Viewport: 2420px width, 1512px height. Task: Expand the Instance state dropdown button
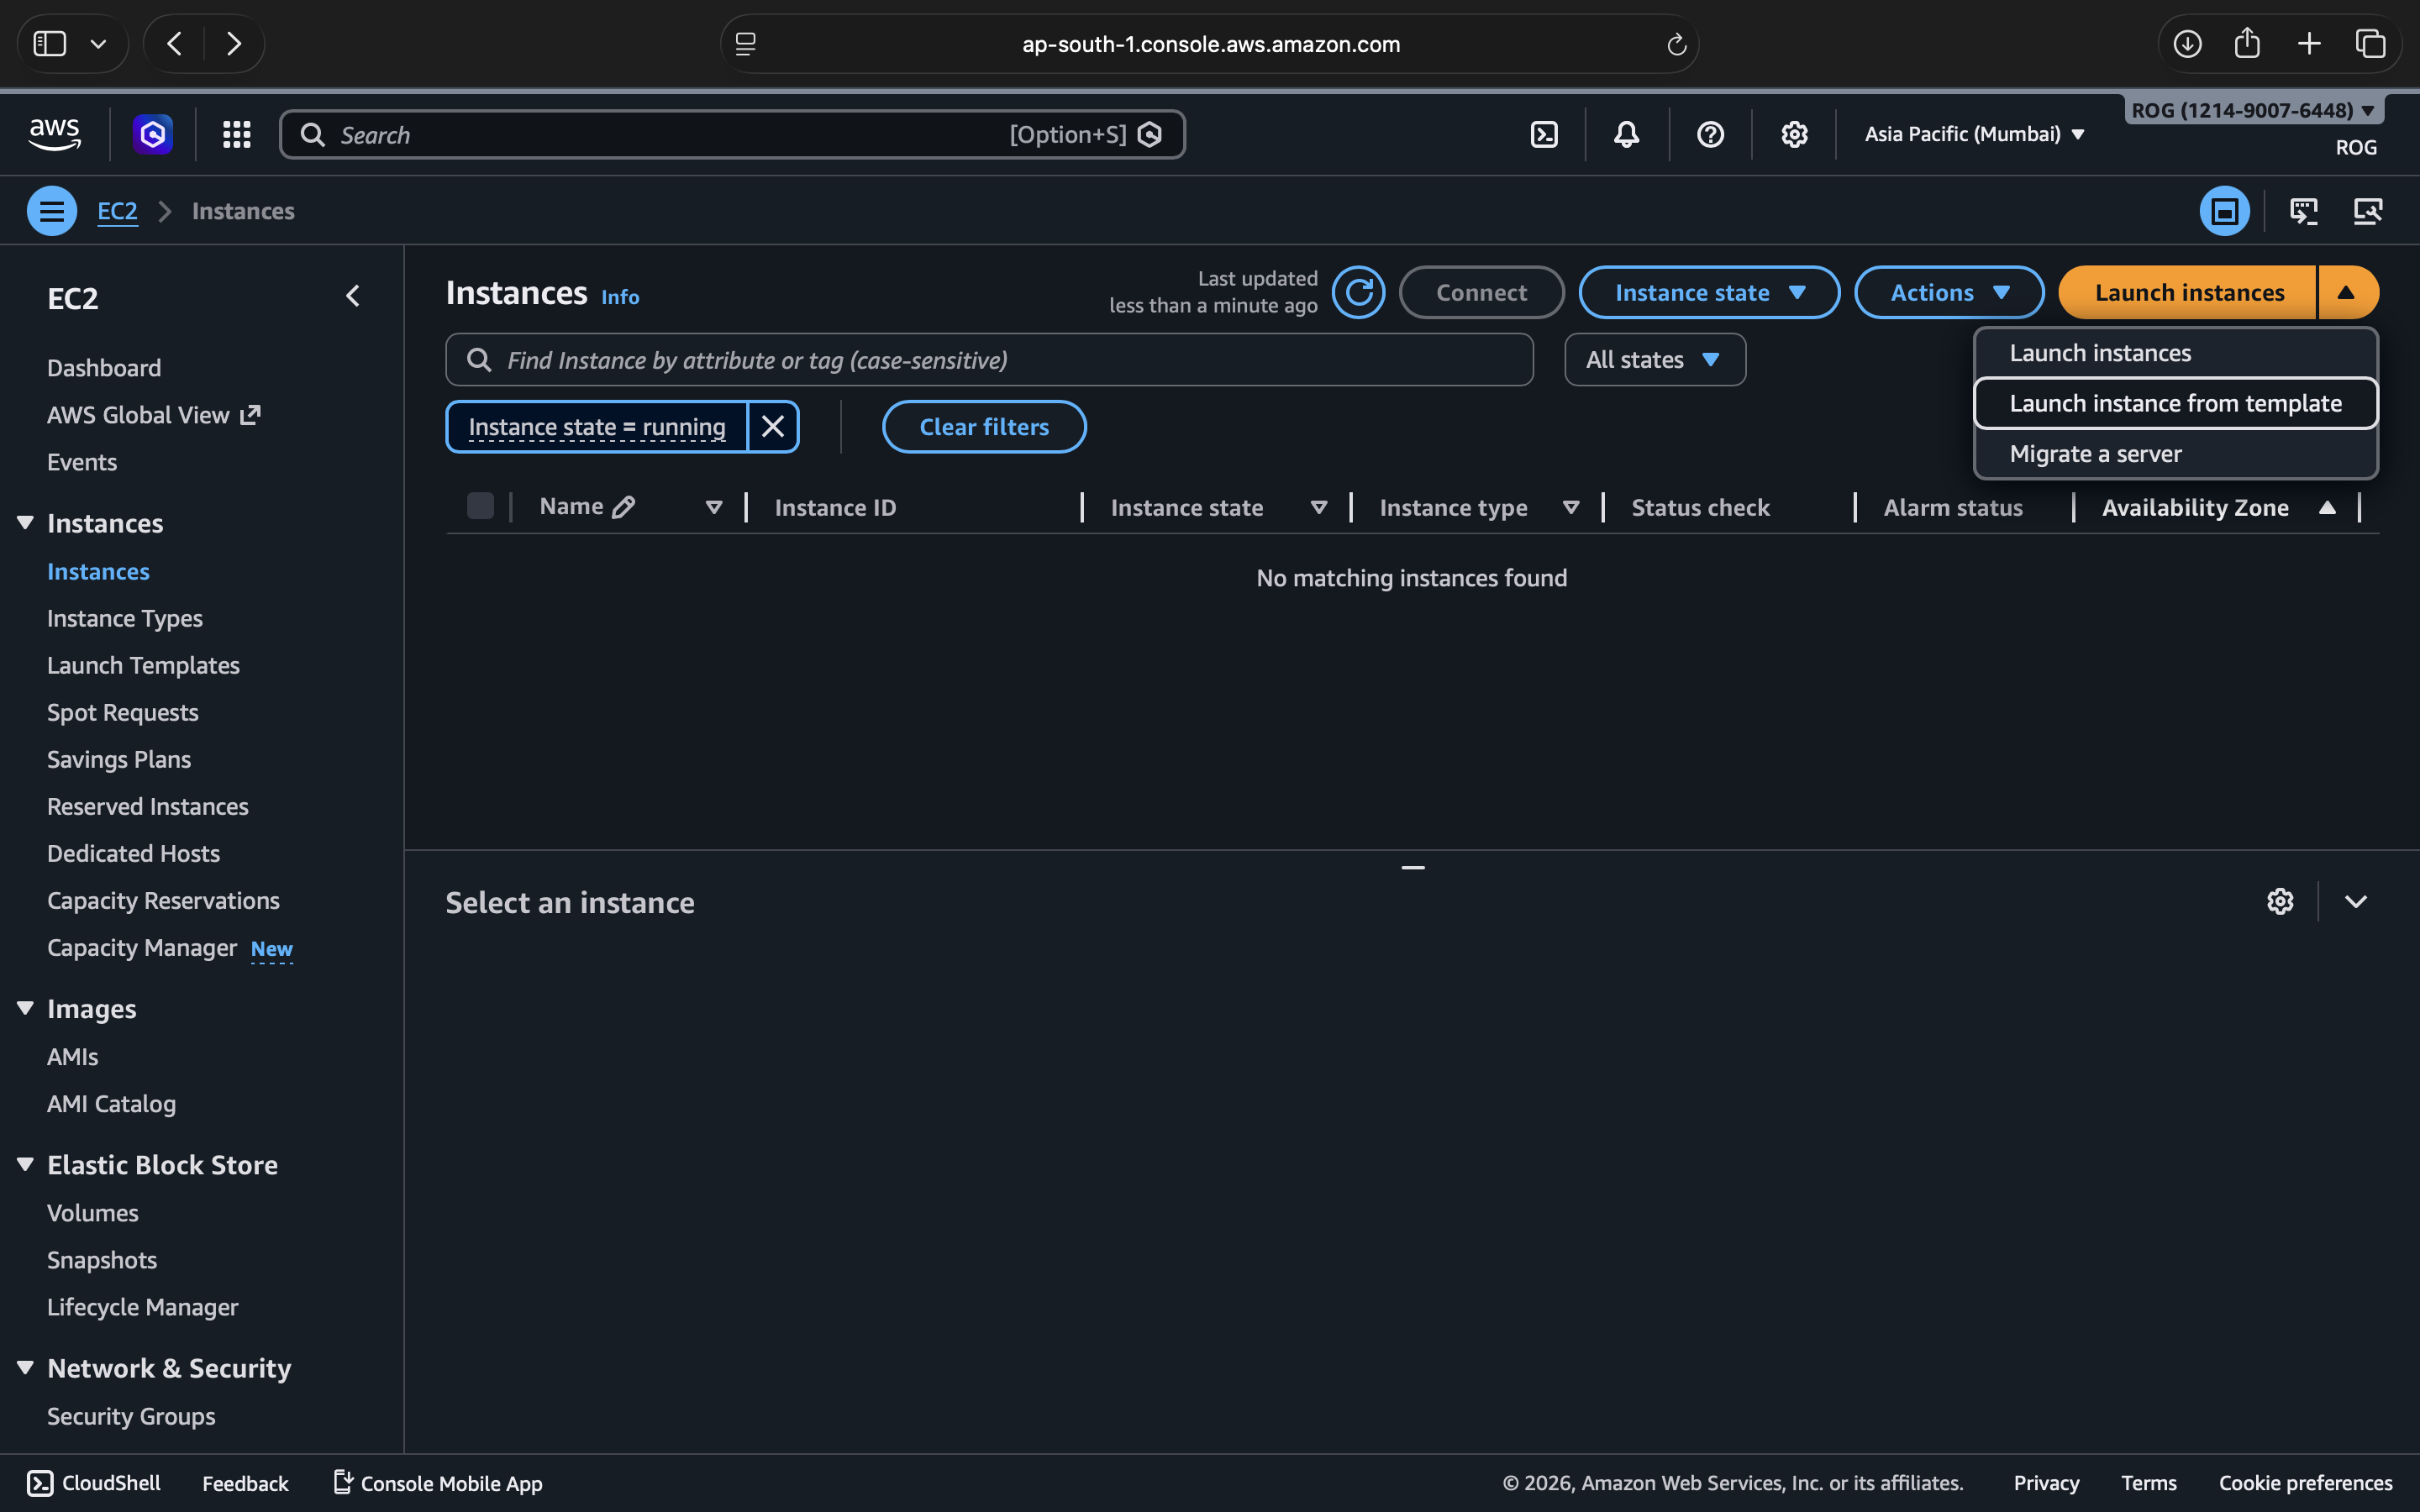pyautogui.click(x=1709, y=293)
